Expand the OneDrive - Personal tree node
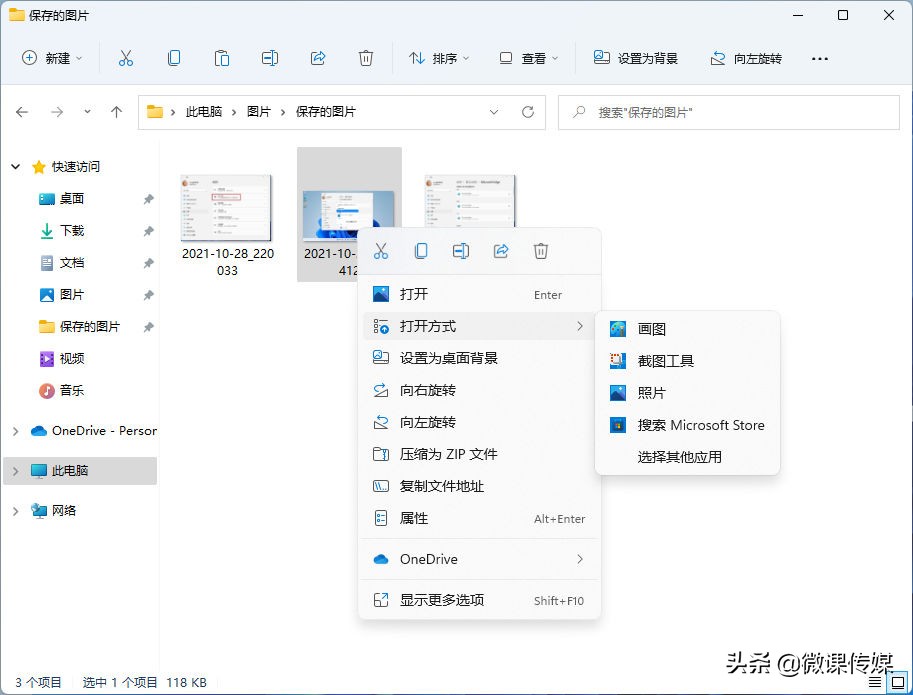Image resolution: width=913 pixels, height=695 pixels. point(16,431)
